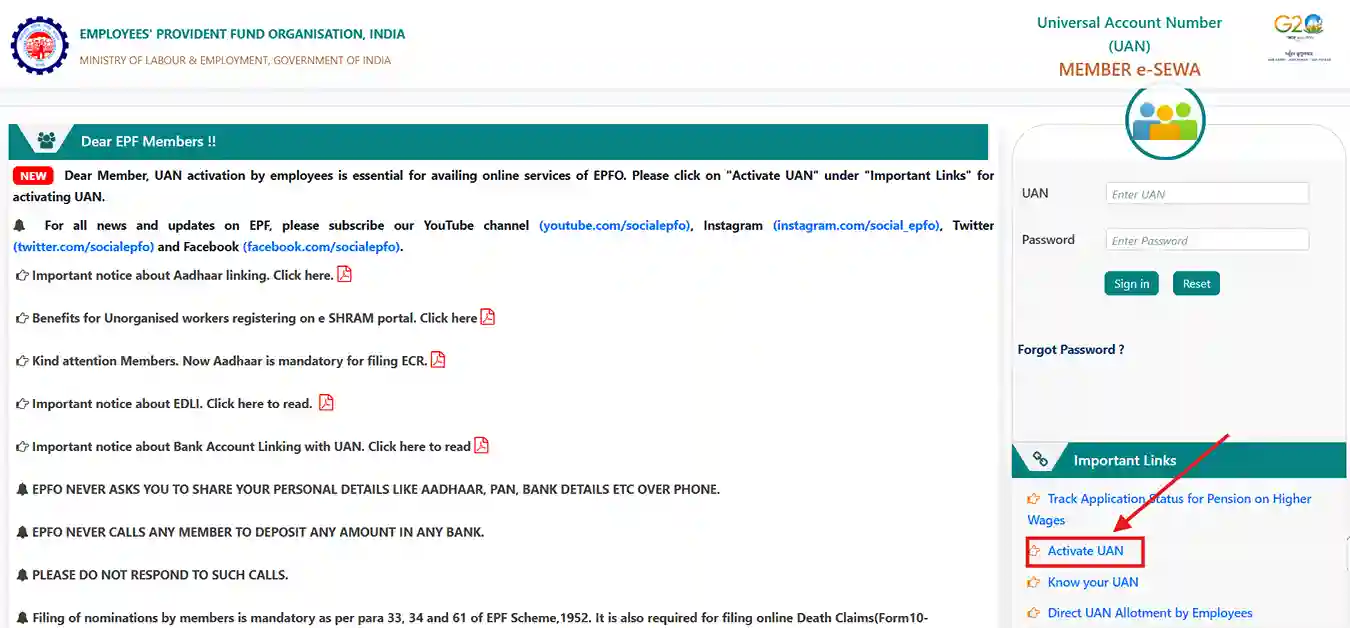
Task: Click the Filing of nominations notice text
Action: [481, 619]
